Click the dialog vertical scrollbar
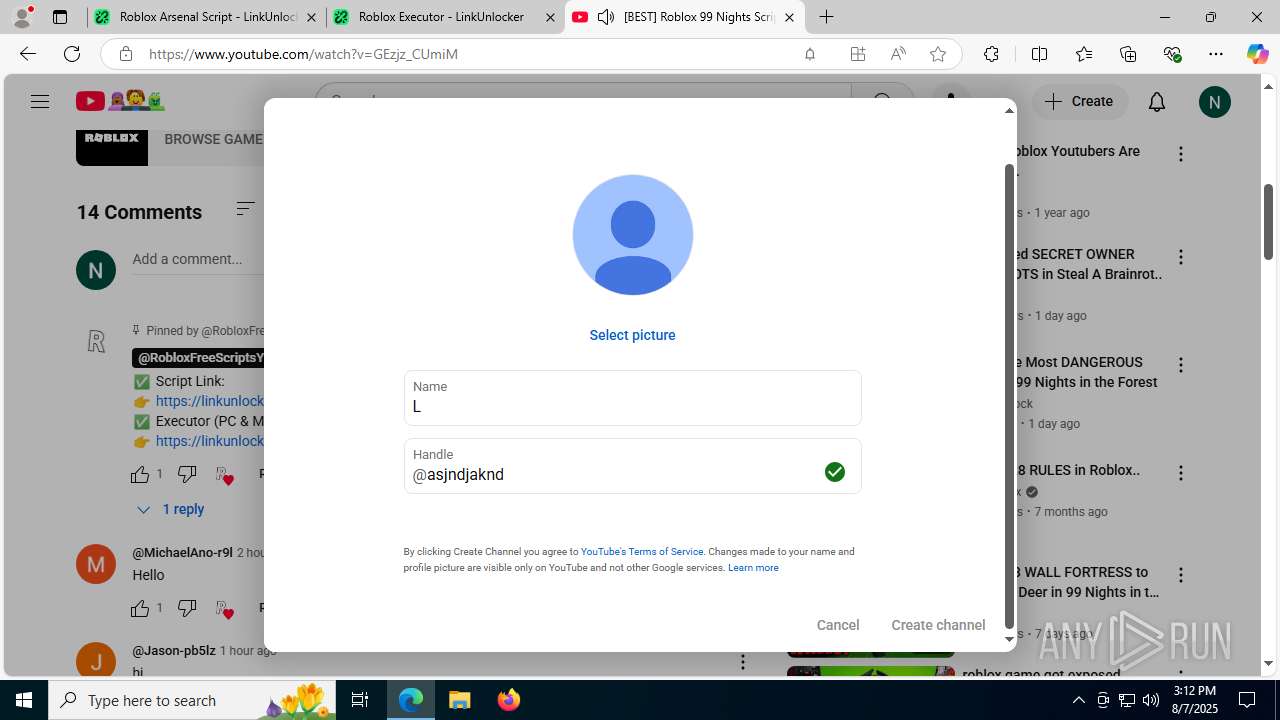 (1009, 395)
